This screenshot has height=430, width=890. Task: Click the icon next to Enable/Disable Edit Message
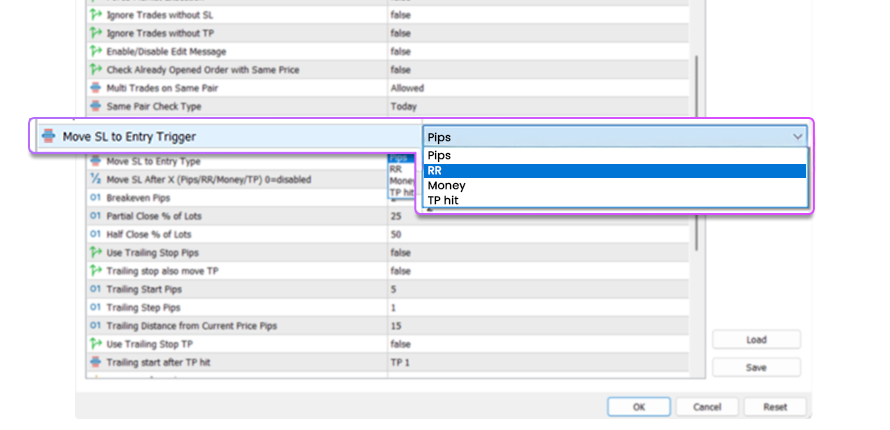point(96,52)
